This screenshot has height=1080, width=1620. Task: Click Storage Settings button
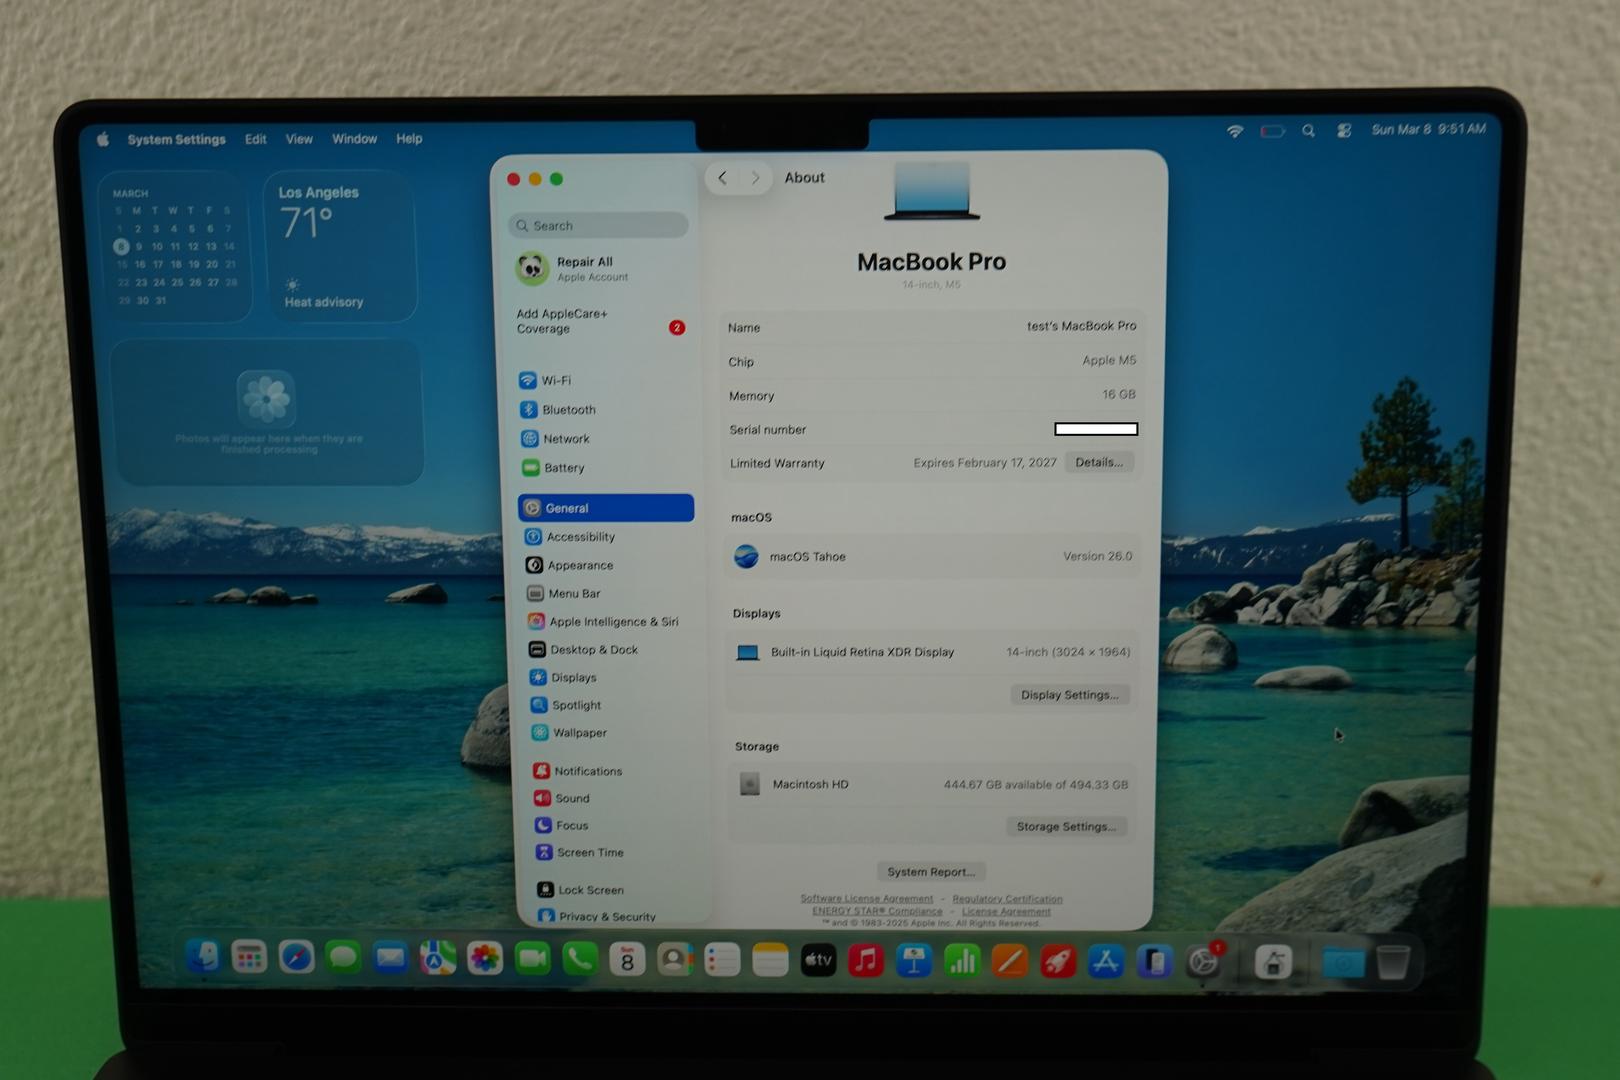(x=1065, y=827)
